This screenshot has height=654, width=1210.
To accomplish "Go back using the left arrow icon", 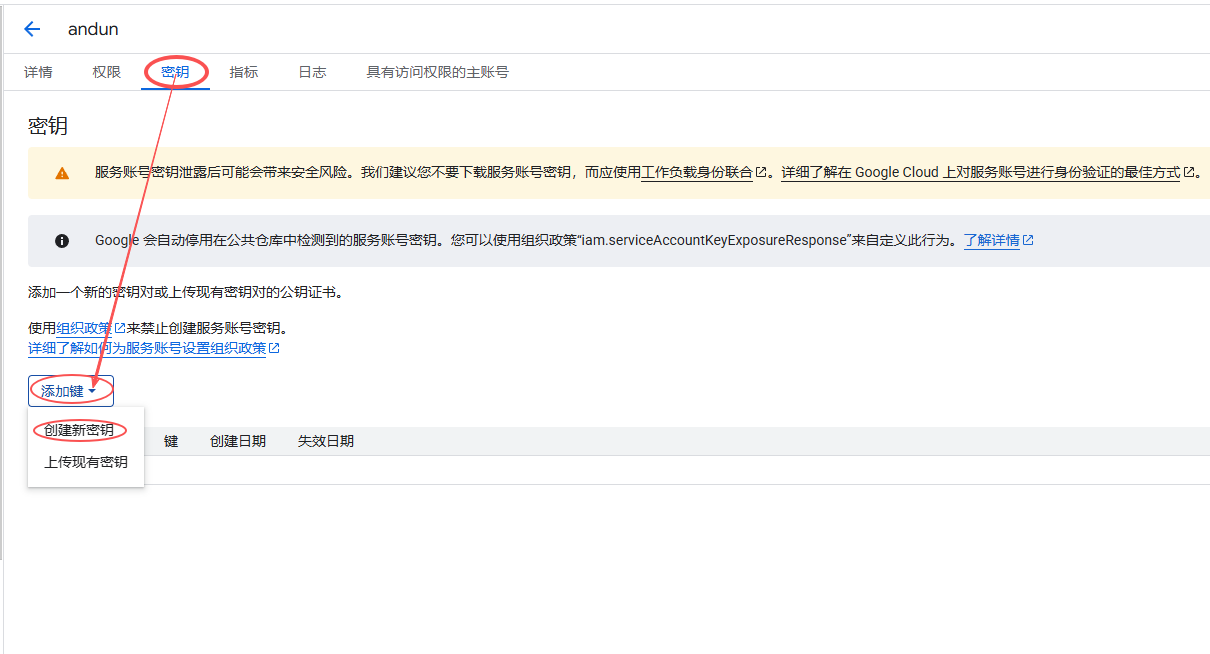I will coord(32,29).
